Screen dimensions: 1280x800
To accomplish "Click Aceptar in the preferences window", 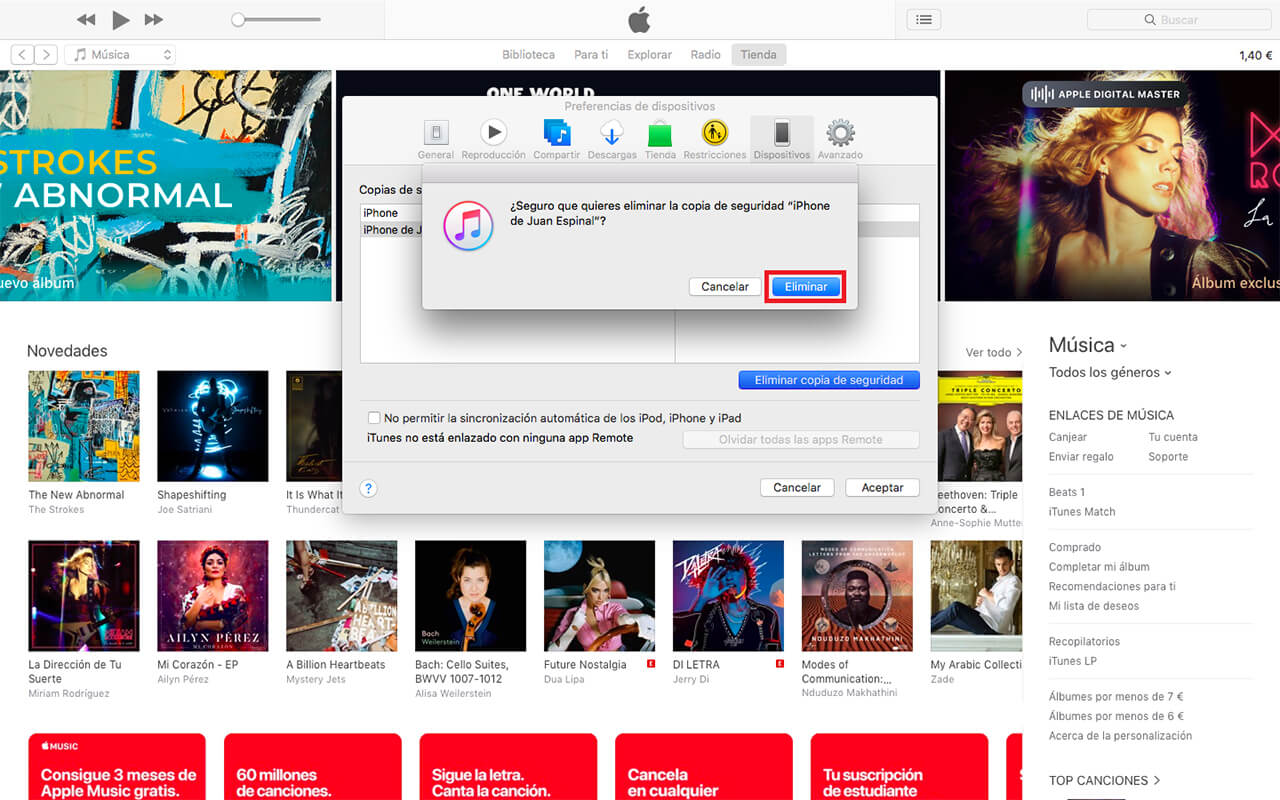I will (883, 488).
